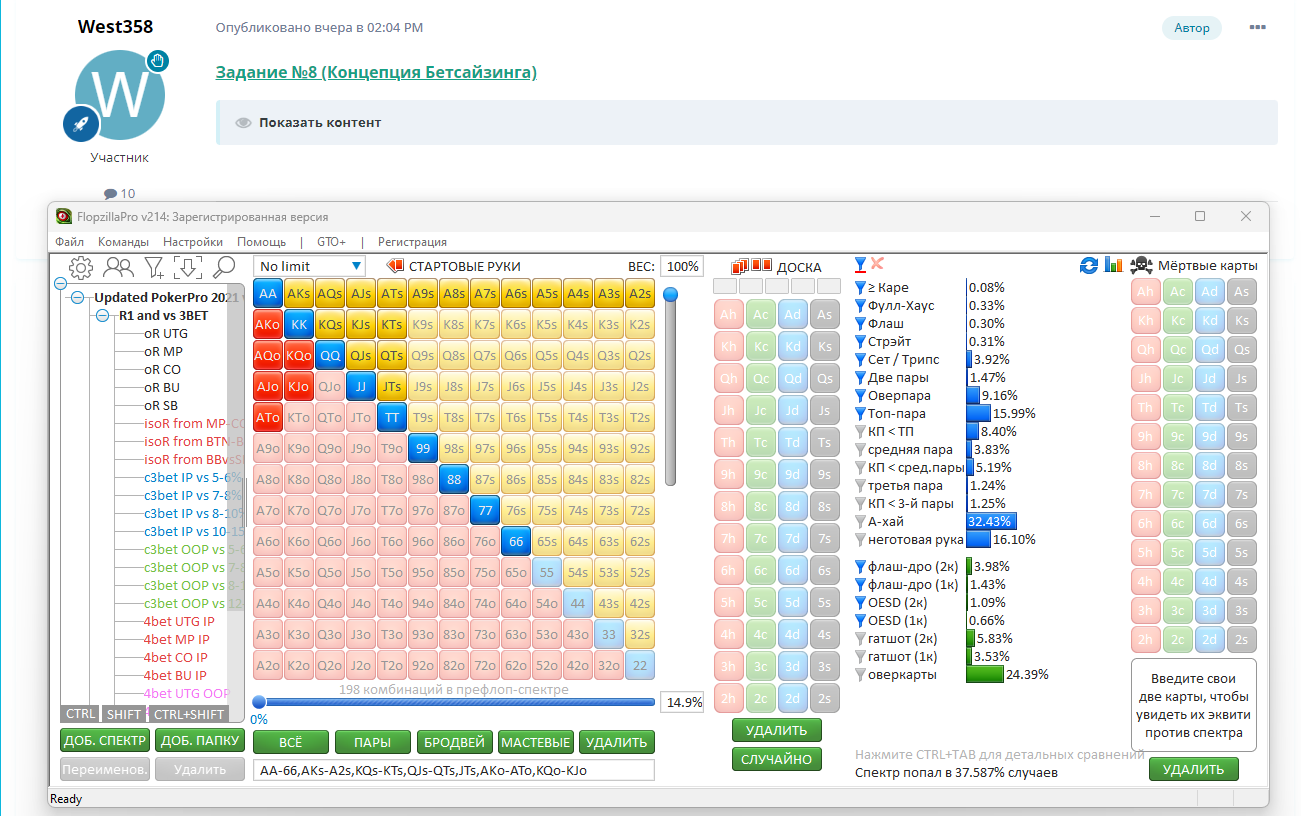Click the grey funnel next to оверкарты
The image size is (1301, 816).
point(861,675)
